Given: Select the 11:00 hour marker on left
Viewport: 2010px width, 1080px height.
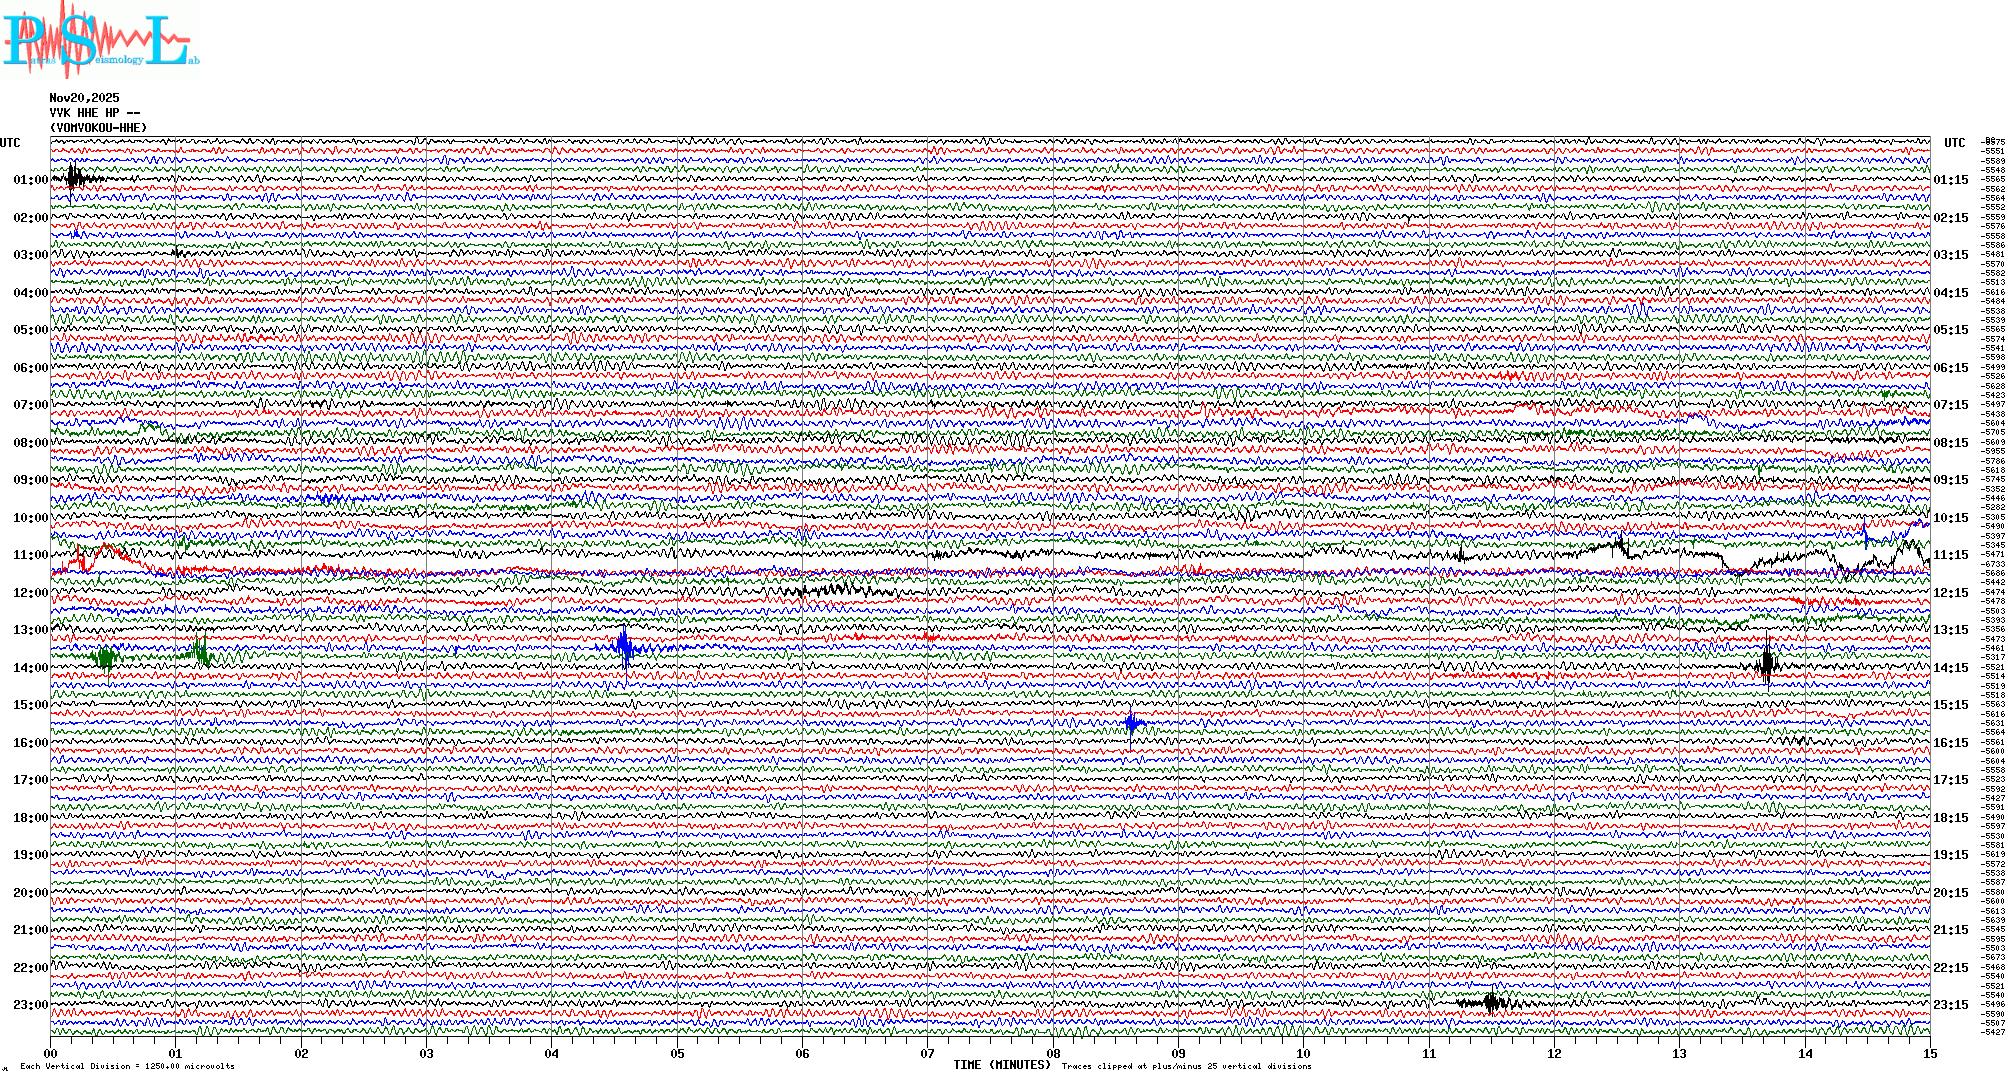Looking at the screenshot, I should click(30, 555).
